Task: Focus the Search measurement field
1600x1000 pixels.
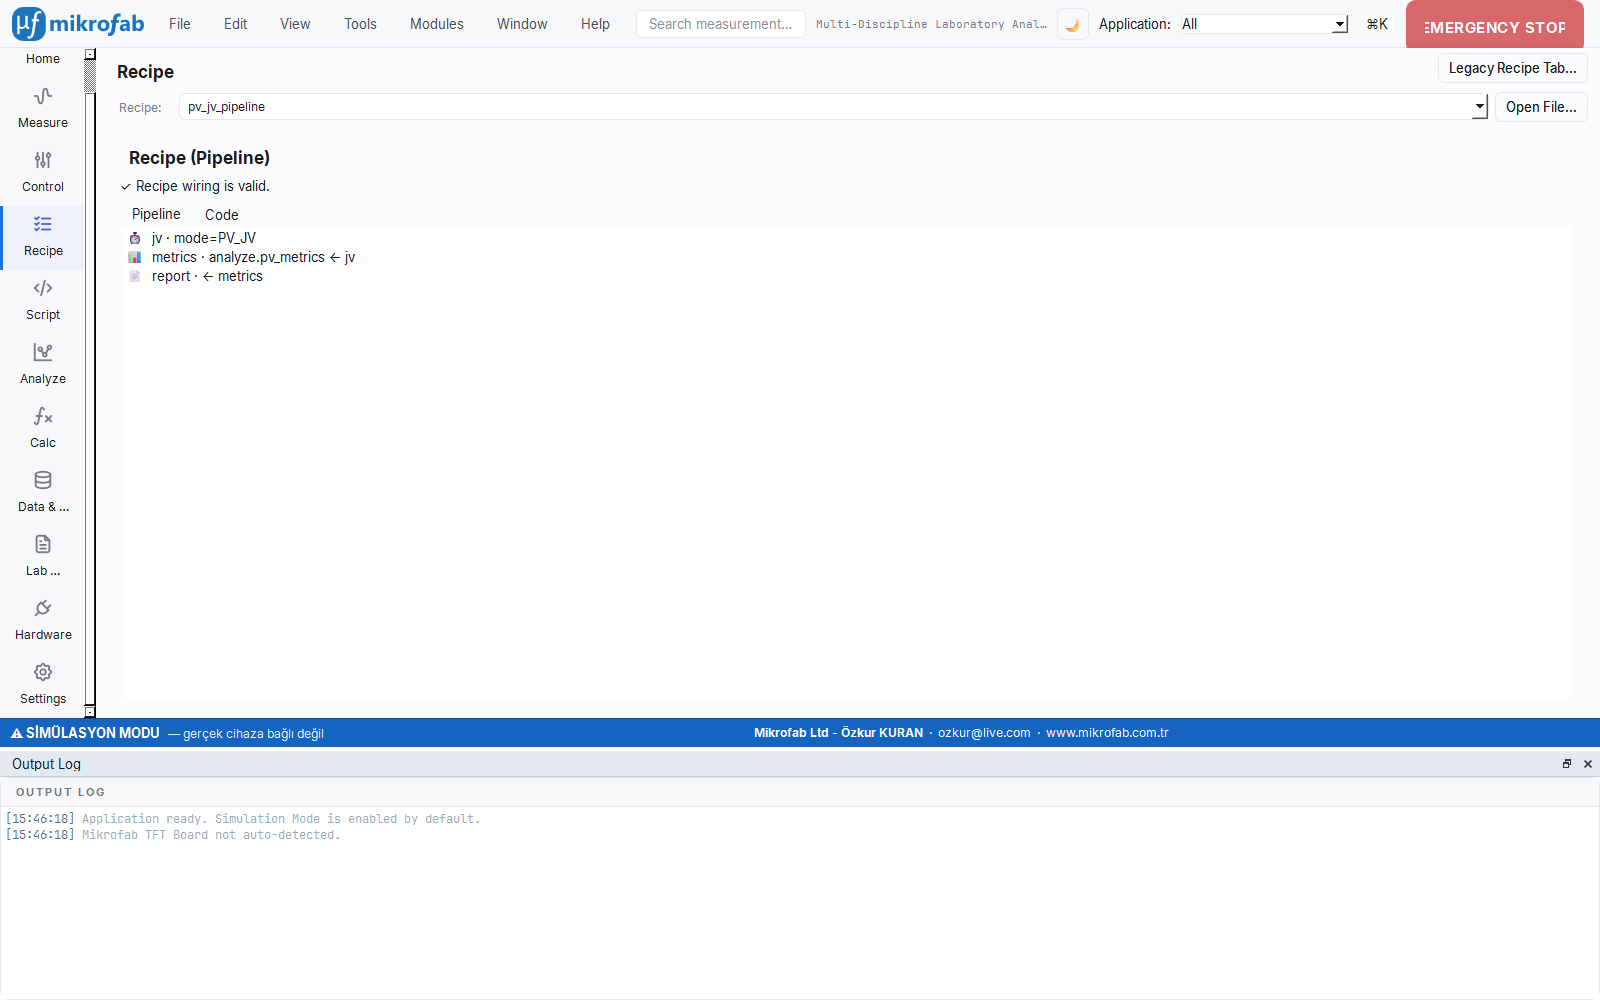Action: 720,24
